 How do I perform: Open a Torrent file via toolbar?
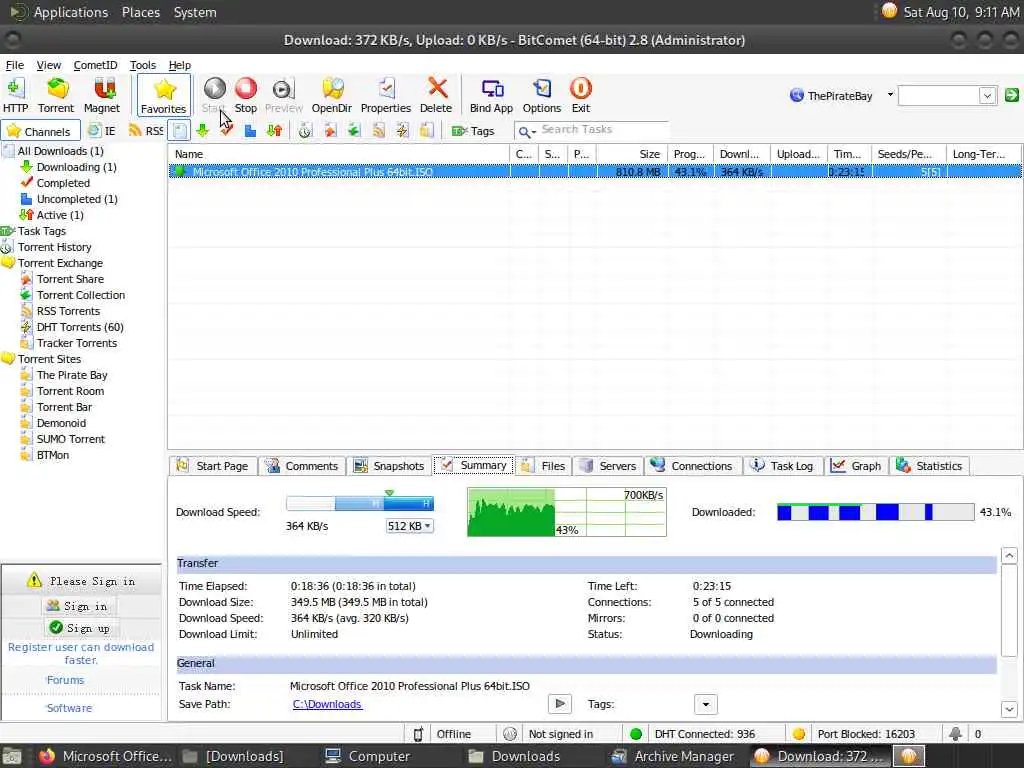pyautogui.click(x=56, y=95)
